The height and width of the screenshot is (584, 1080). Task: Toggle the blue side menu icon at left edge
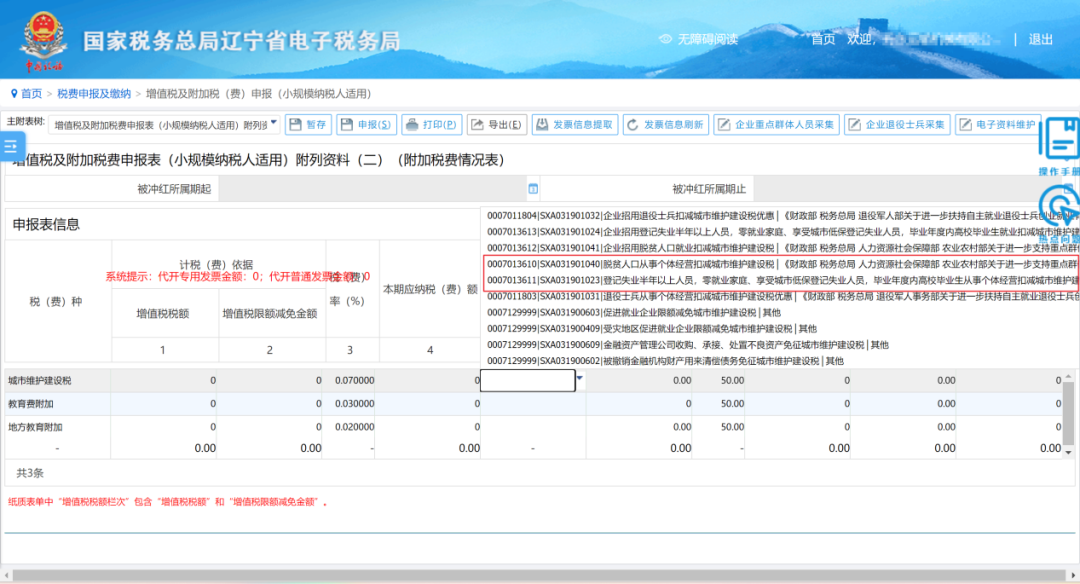point(12,146)
